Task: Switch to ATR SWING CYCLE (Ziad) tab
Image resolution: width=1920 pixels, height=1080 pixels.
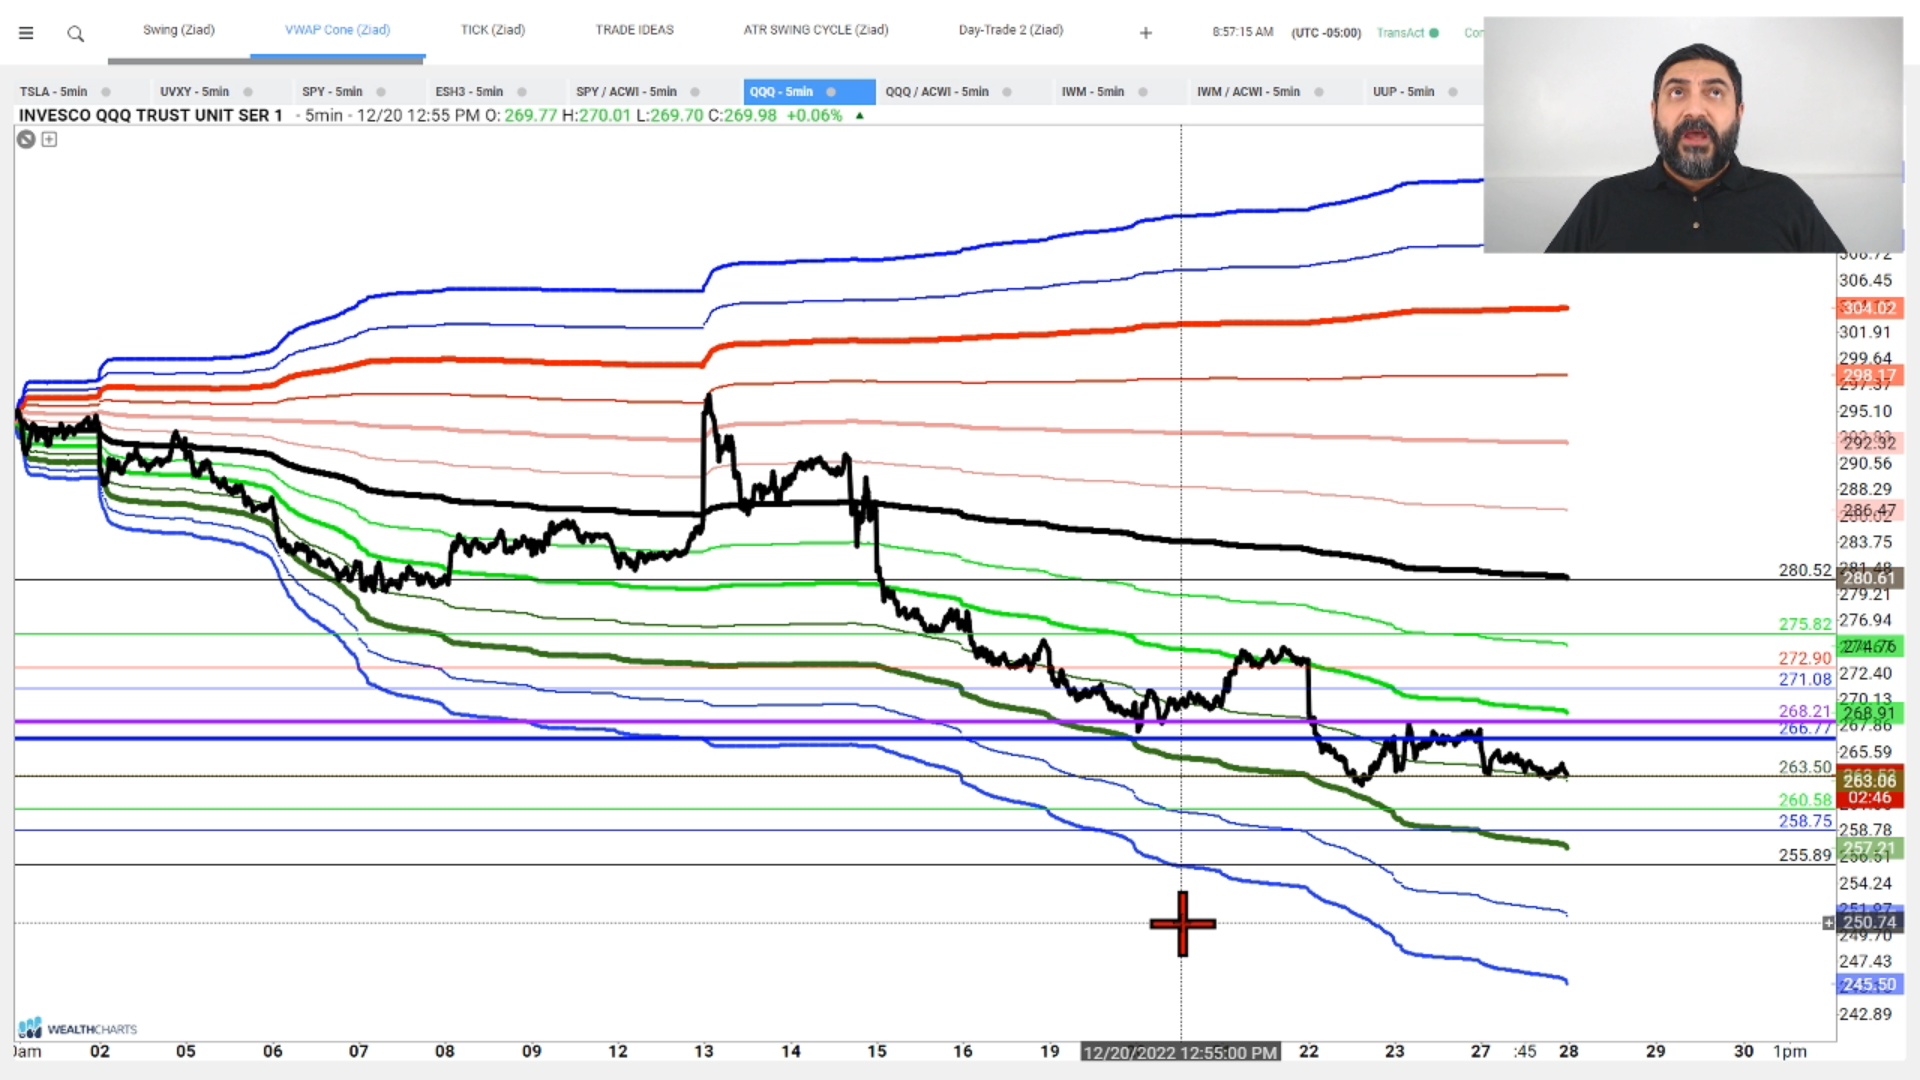Action: pos(816,30)
